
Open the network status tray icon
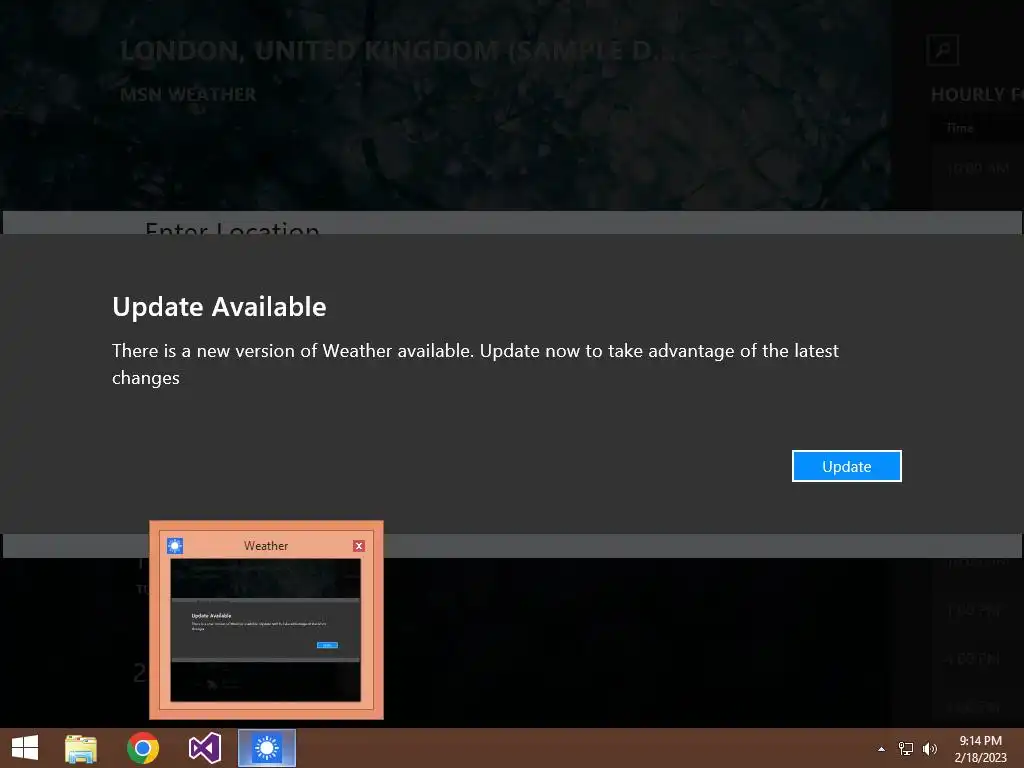[906, 749]
